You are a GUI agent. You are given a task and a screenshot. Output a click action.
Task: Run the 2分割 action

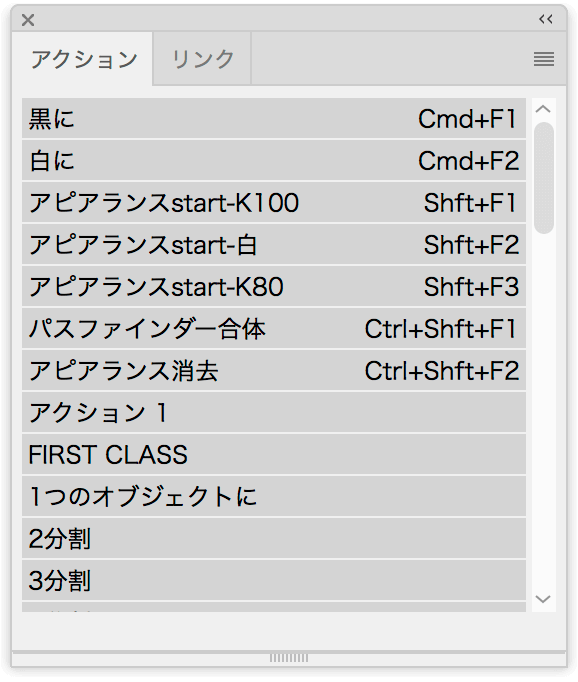pos(274,538)
